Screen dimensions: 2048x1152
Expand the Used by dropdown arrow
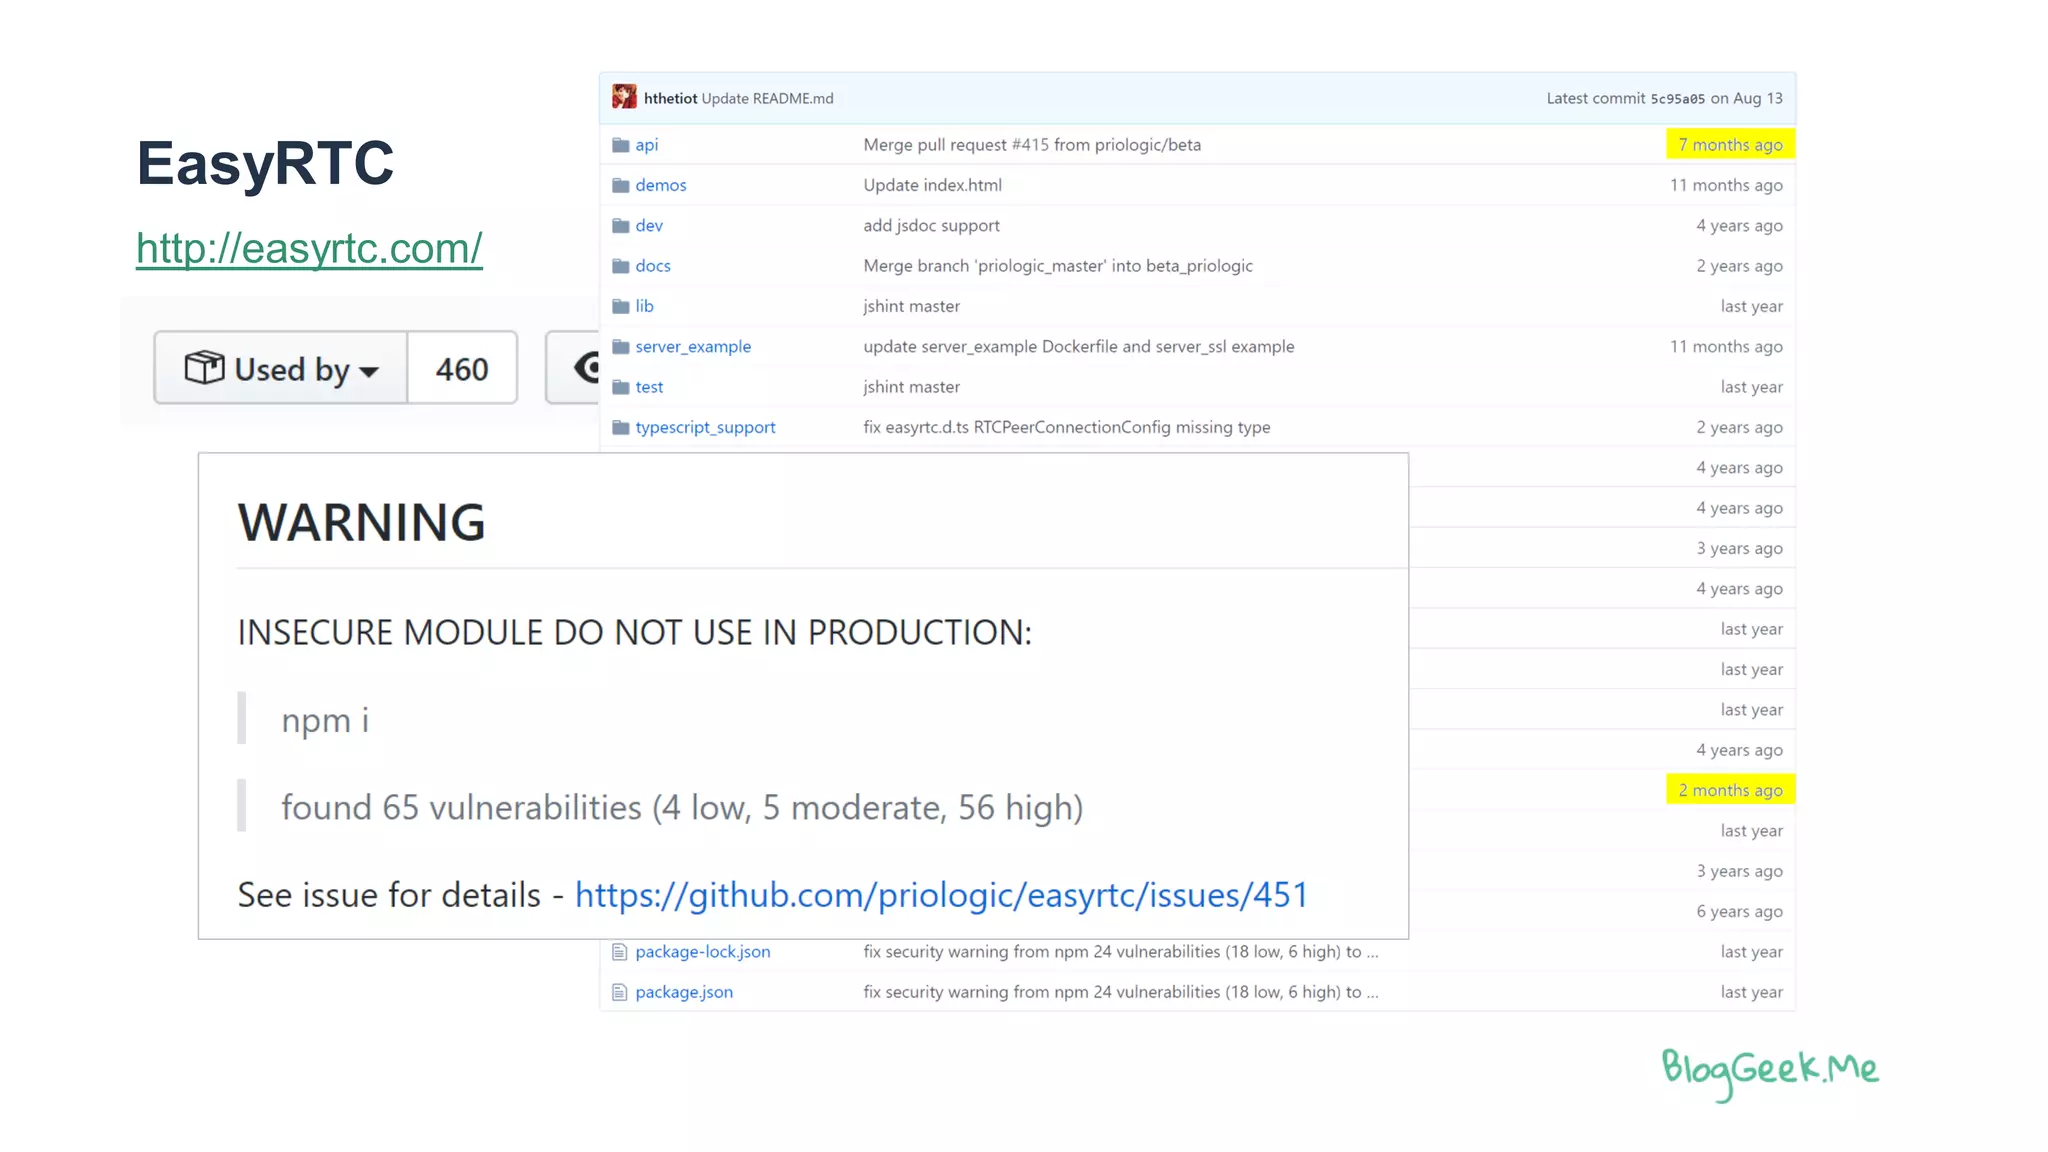369,372
